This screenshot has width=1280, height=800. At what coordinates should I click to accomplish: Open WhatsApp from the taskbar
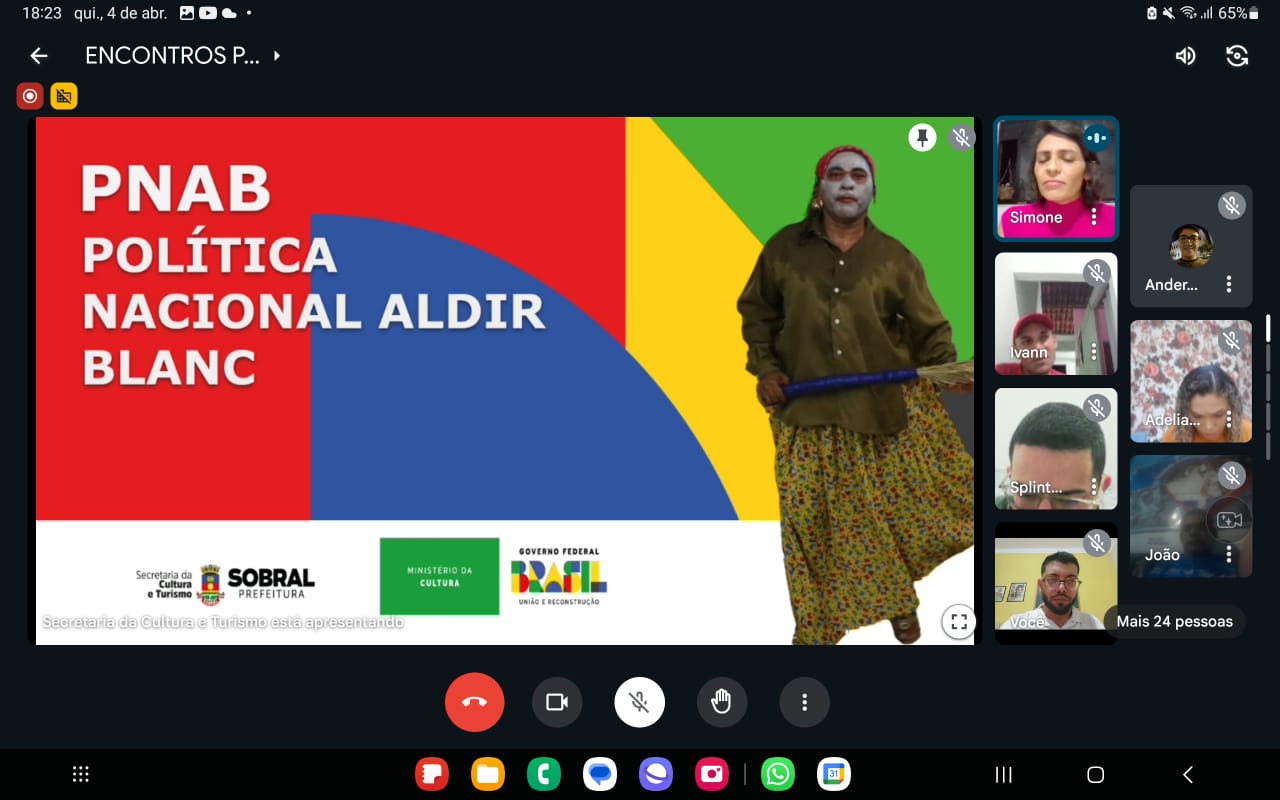click(x=777, y=774)
